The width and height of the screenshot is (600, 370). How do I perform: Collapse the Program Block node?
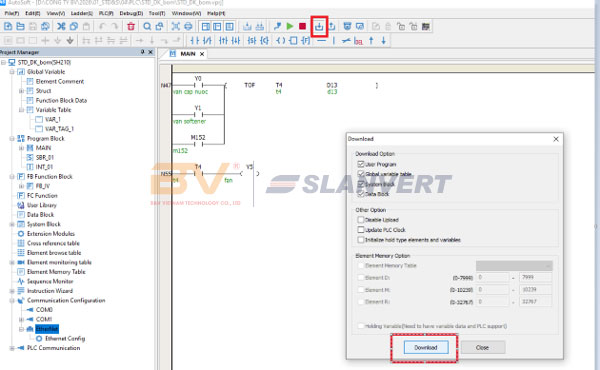tap(12, 139)
